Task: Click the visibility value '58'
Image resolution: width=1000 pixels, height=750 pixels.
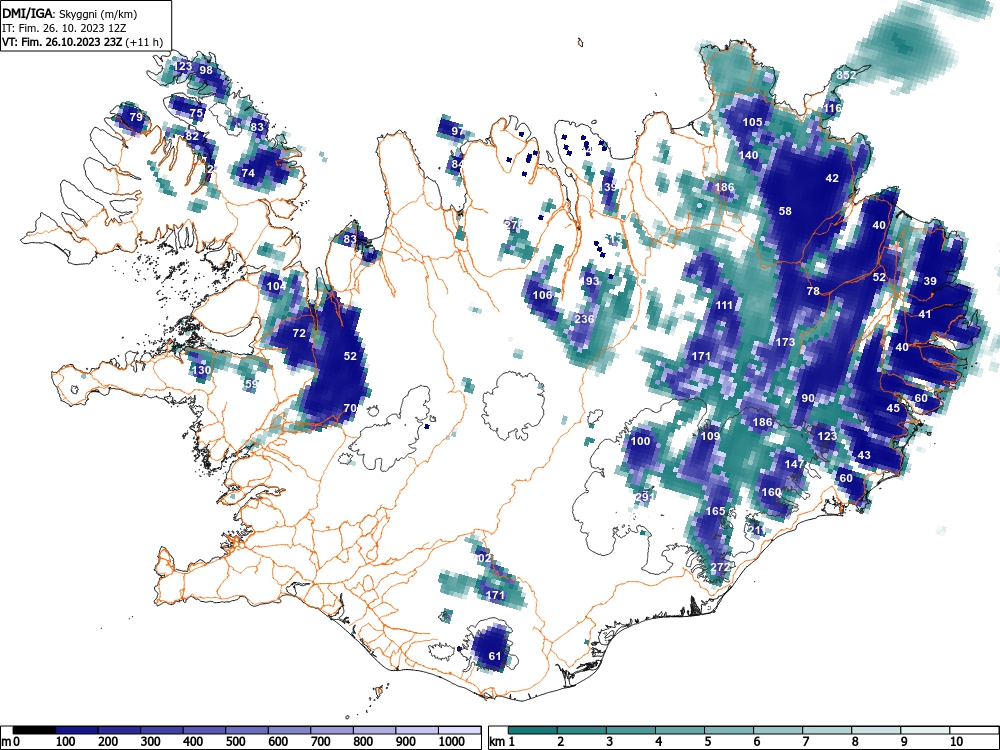Action: point(785,211)
